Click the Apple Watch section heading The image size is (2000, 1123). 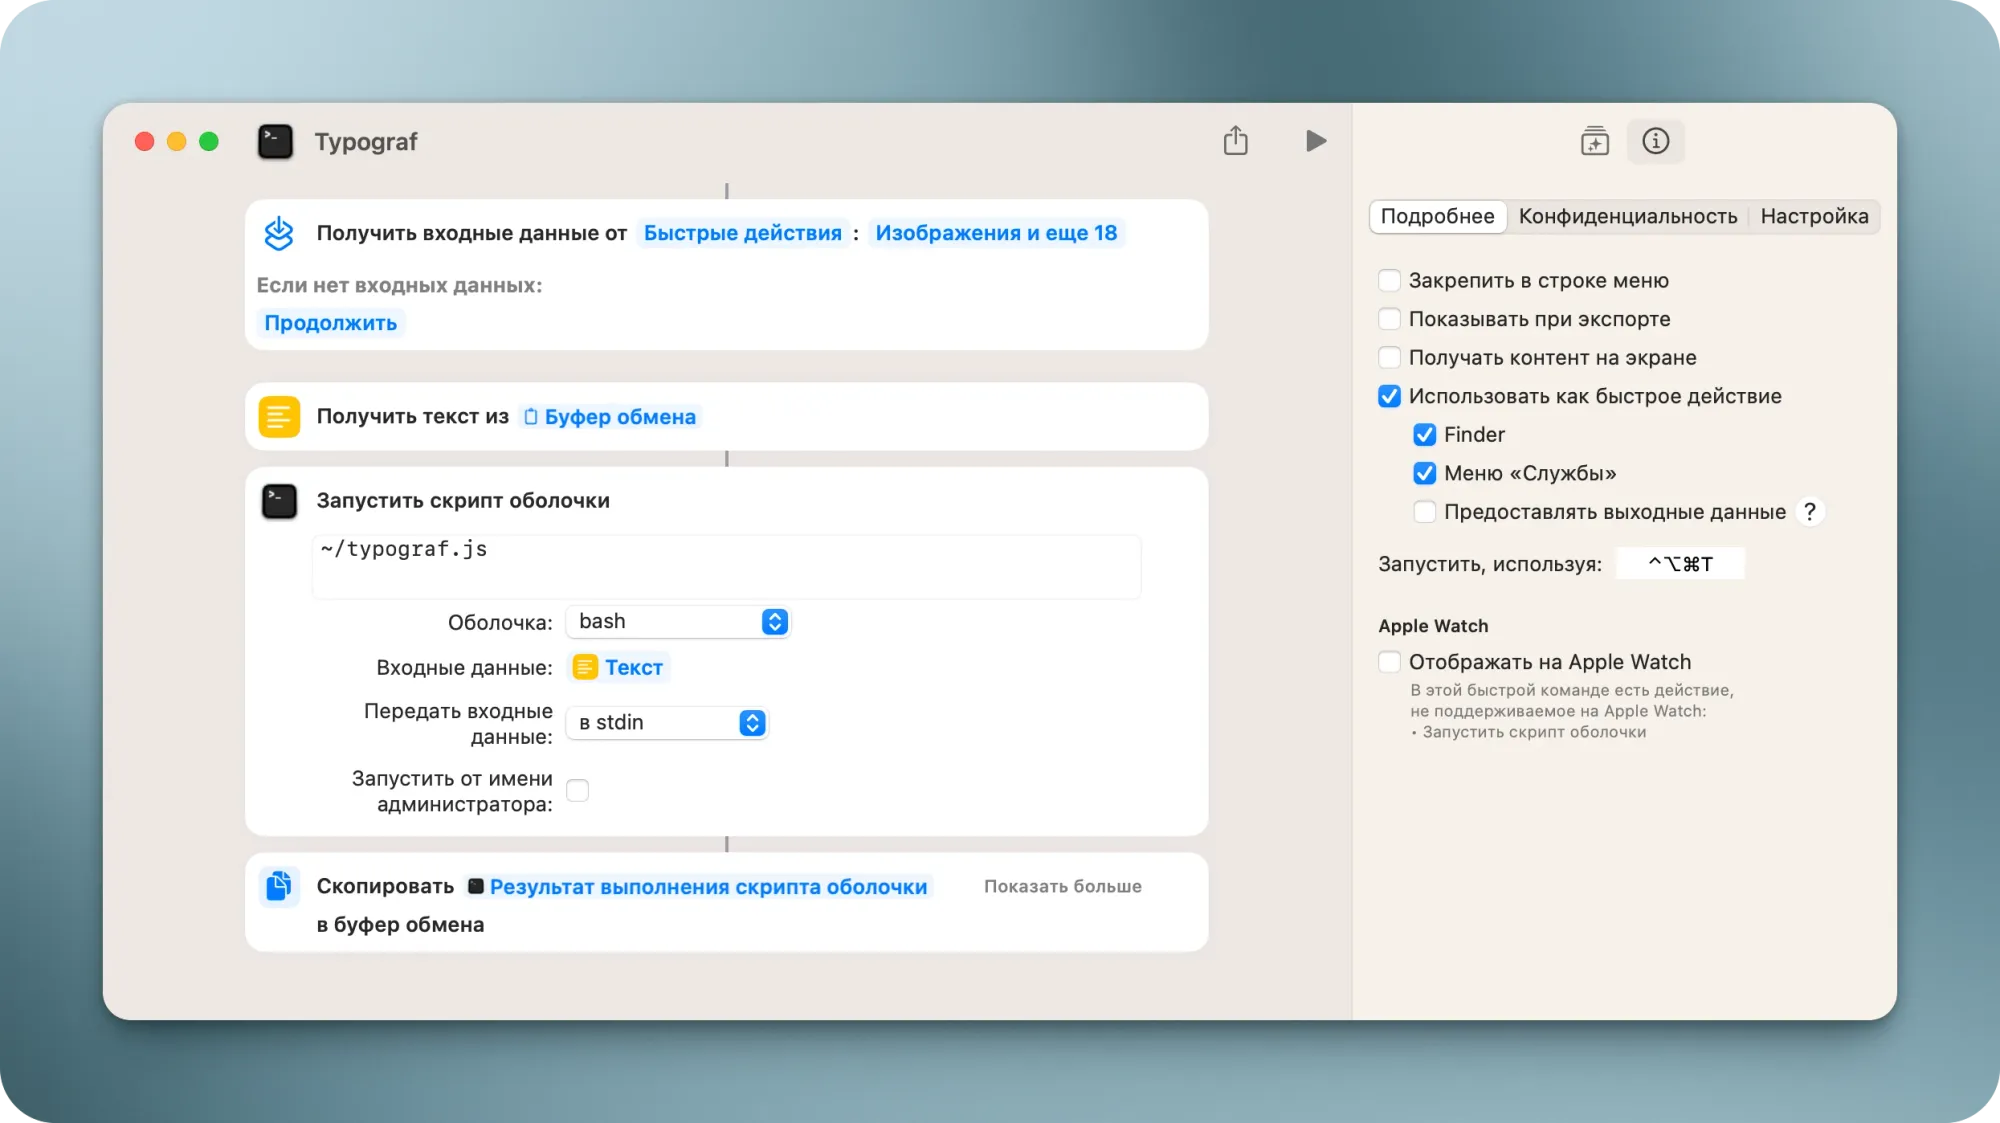tap(1433, 626)
